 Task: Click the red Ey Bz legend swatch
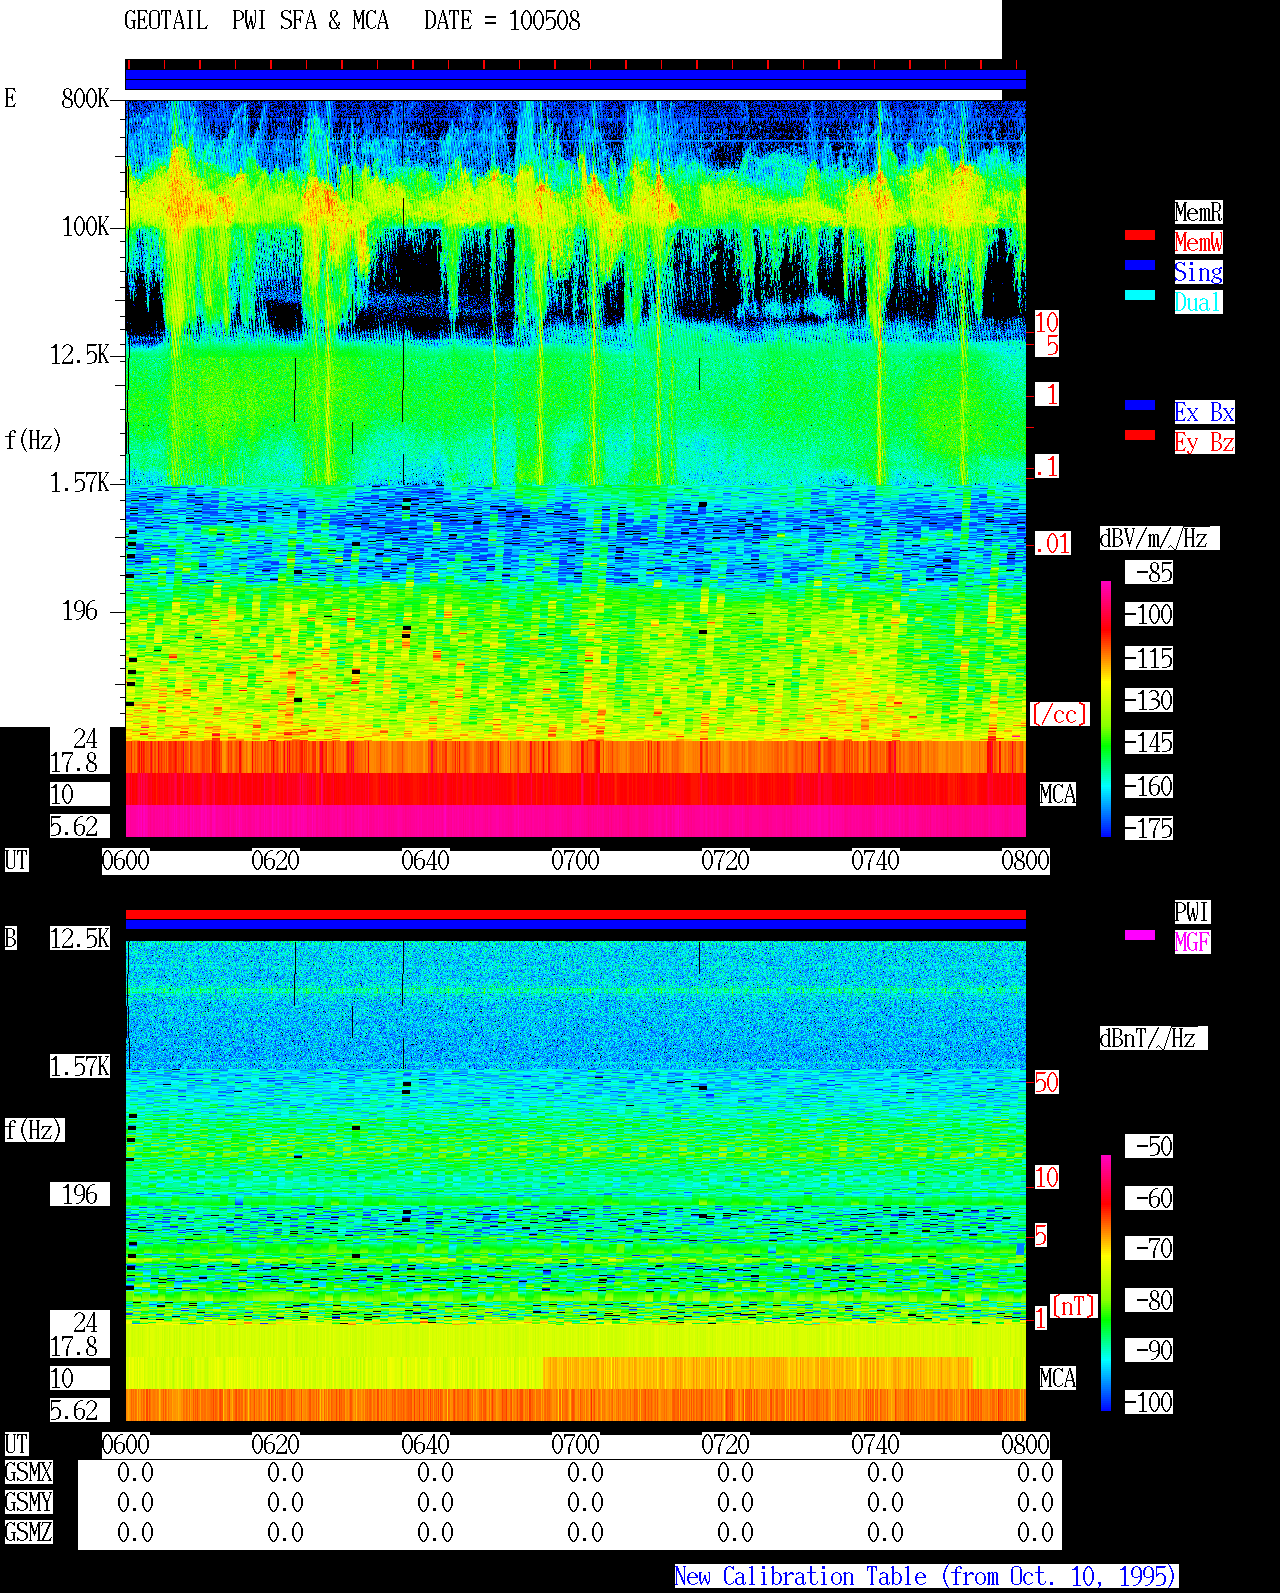tap(1140, 435)
